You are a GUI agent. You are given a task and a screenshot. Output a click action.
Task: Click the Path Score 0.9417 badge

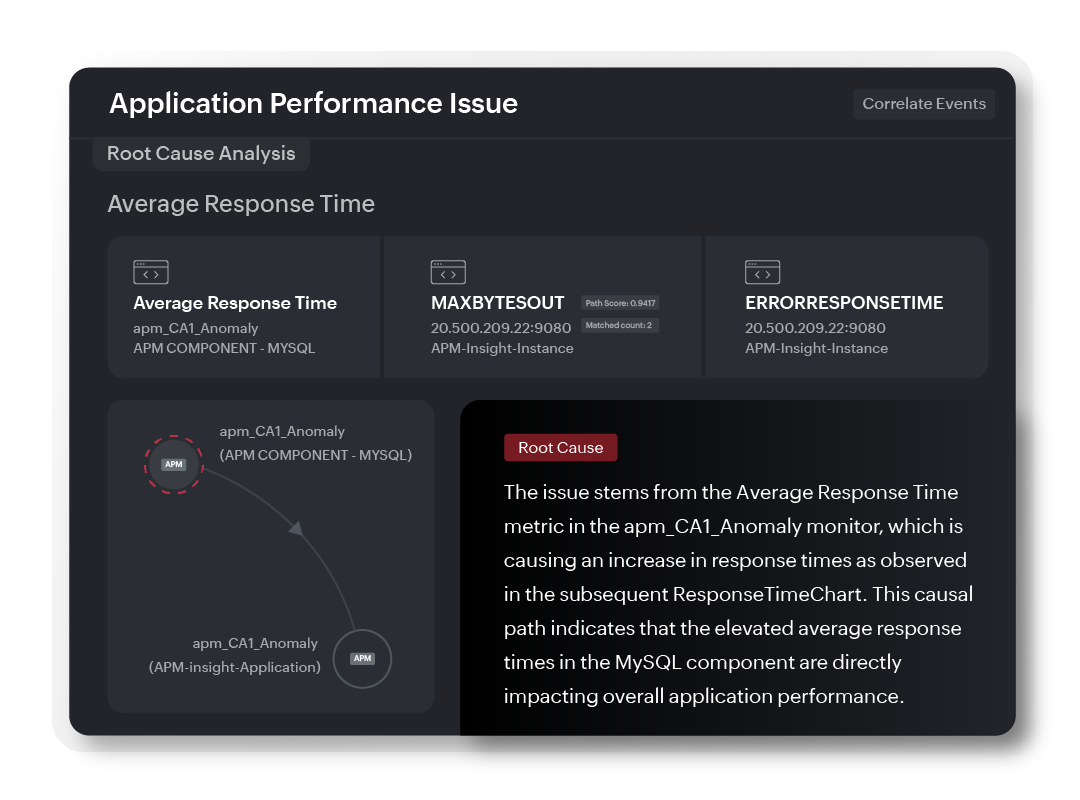tap(619, 302)
